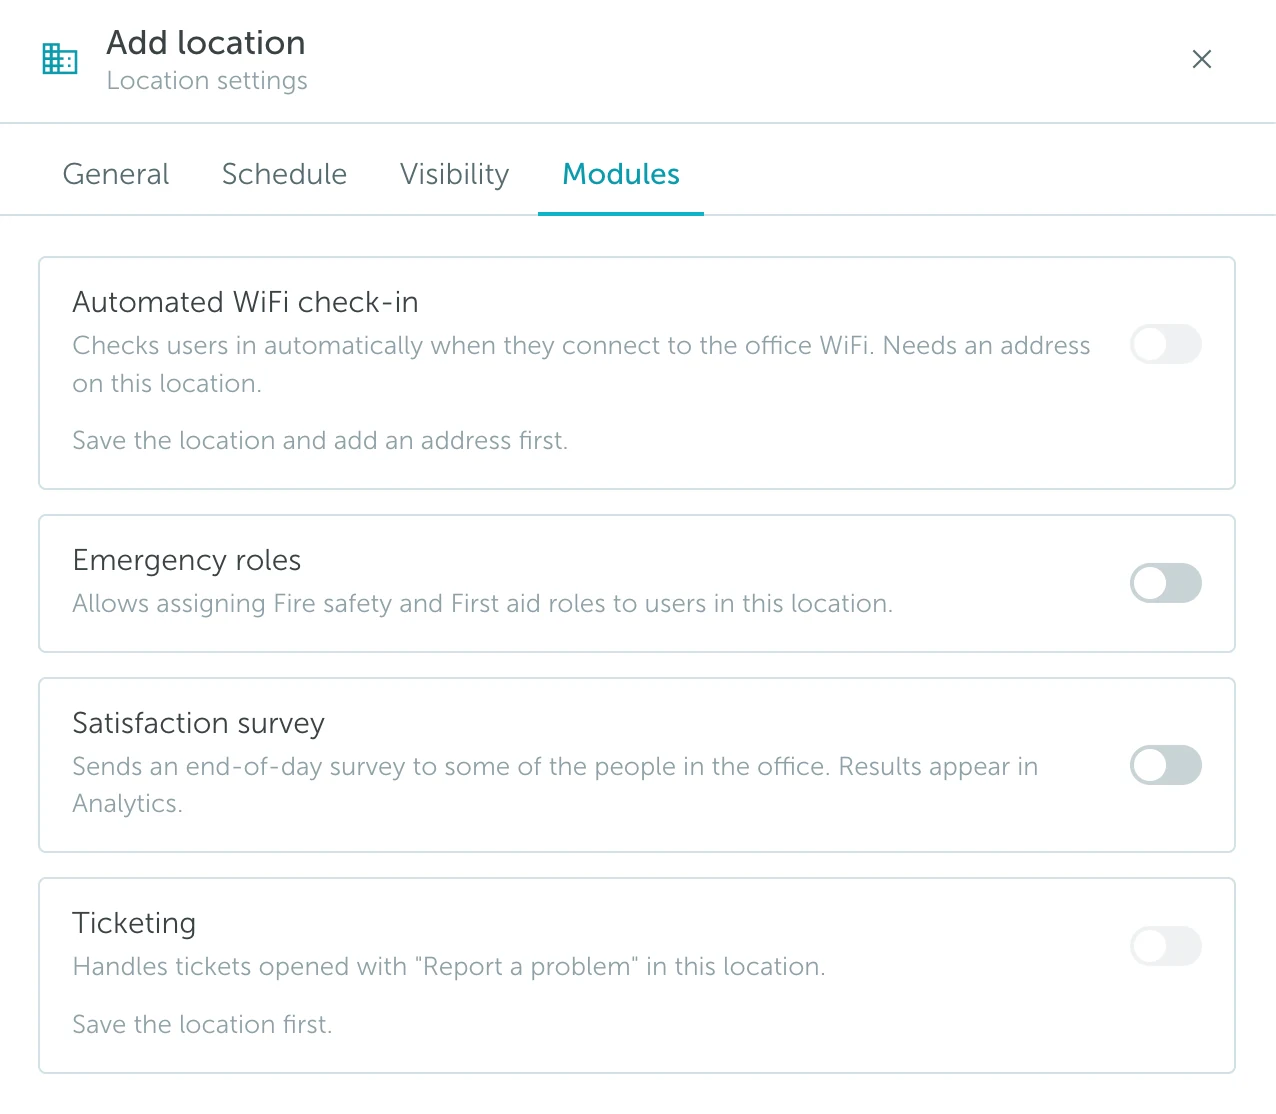Select the Modules tab
The height and width of the screenshot is (1114, 1276).
621,174
